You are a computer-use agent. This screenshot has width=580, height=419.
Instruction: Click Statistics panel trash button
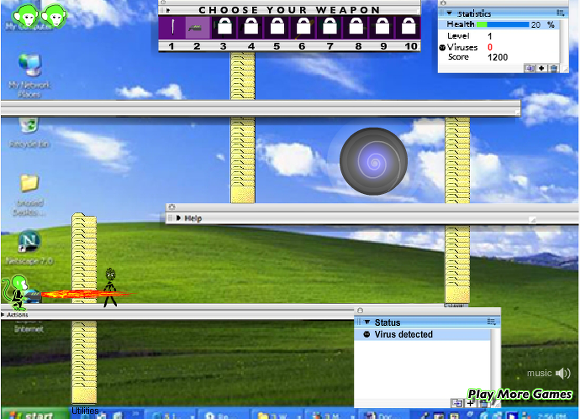553,68
